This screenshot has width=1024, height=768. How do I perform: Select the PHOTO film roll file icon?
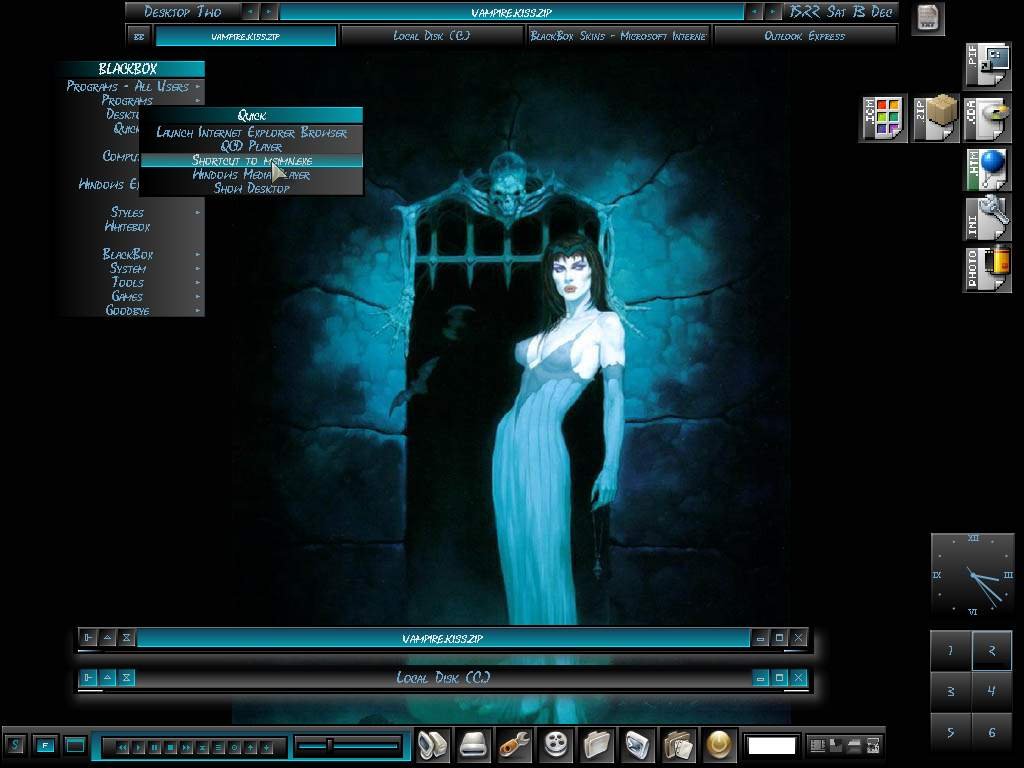[987, 268]
